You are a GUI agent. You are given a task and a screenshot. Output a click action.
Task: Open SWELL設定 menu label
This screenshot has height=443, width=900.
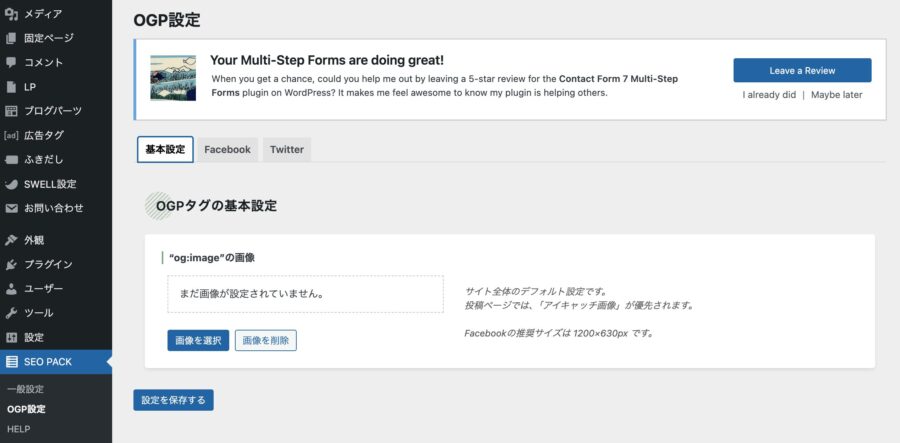[50, 184]
